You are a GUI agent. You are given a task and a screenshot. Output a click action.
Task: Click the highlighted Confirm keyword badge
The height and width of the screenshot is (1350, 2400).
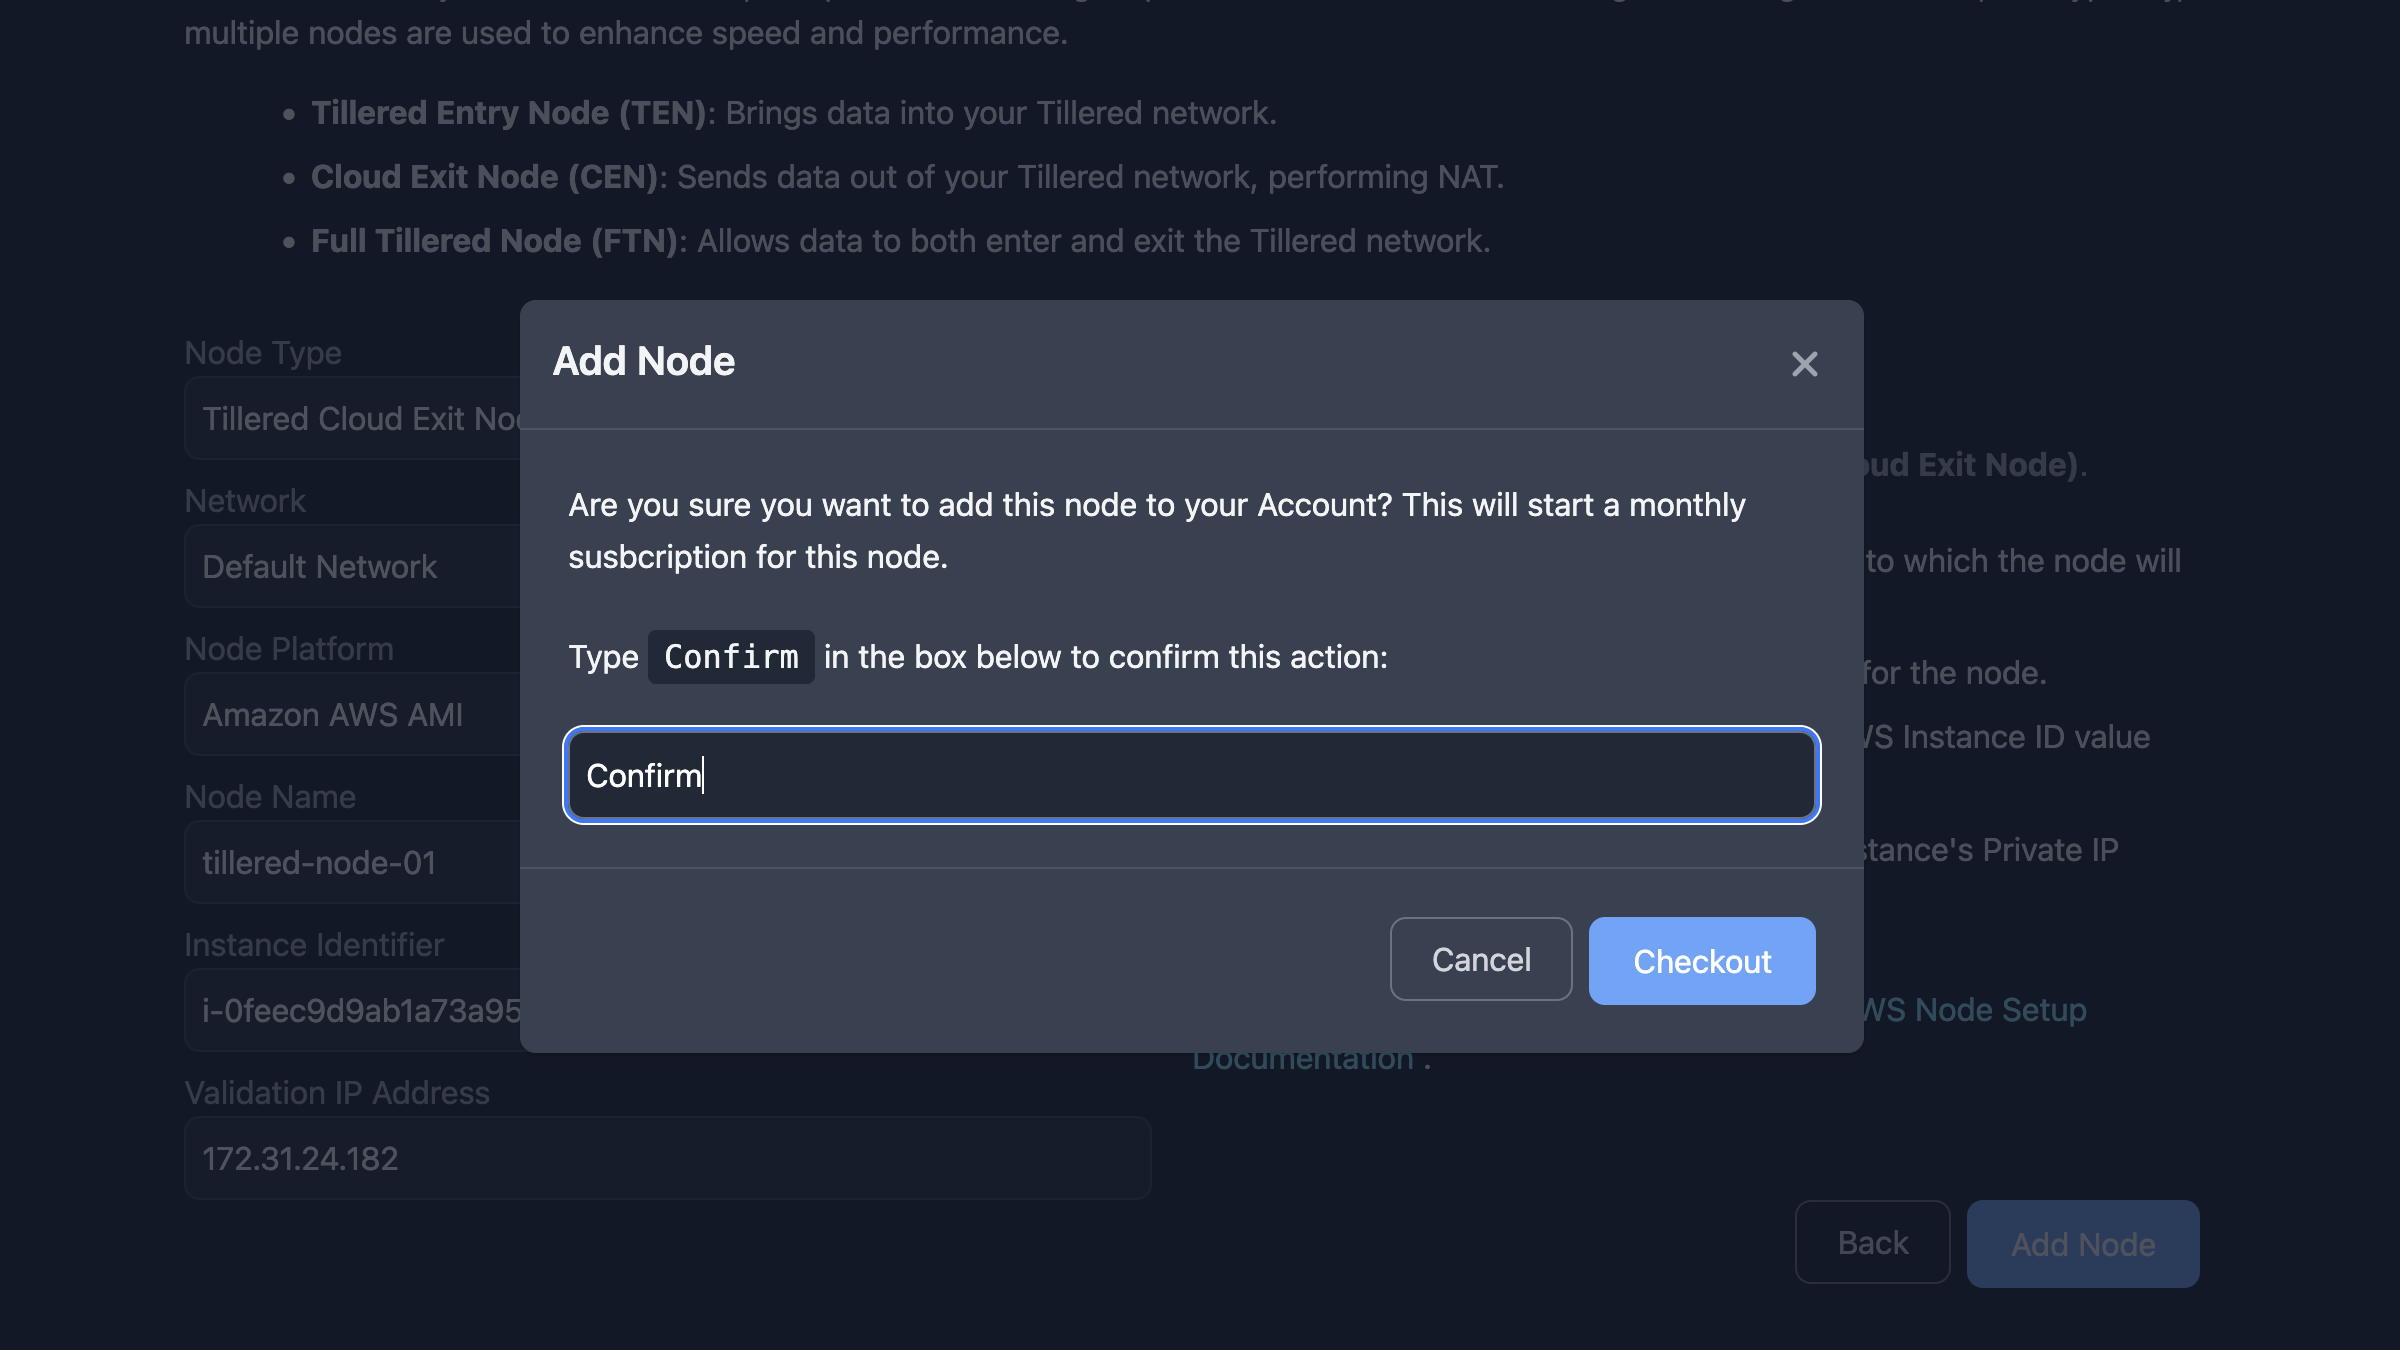[x=731, y=657]
